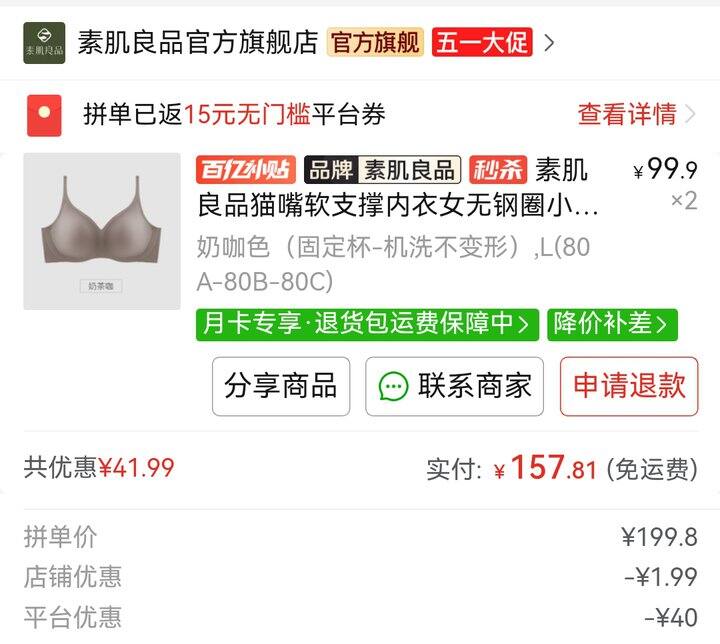Expand store page via chevron after 五一大促
The height and width of the screenshot is (644, 720).
point(549,43)
